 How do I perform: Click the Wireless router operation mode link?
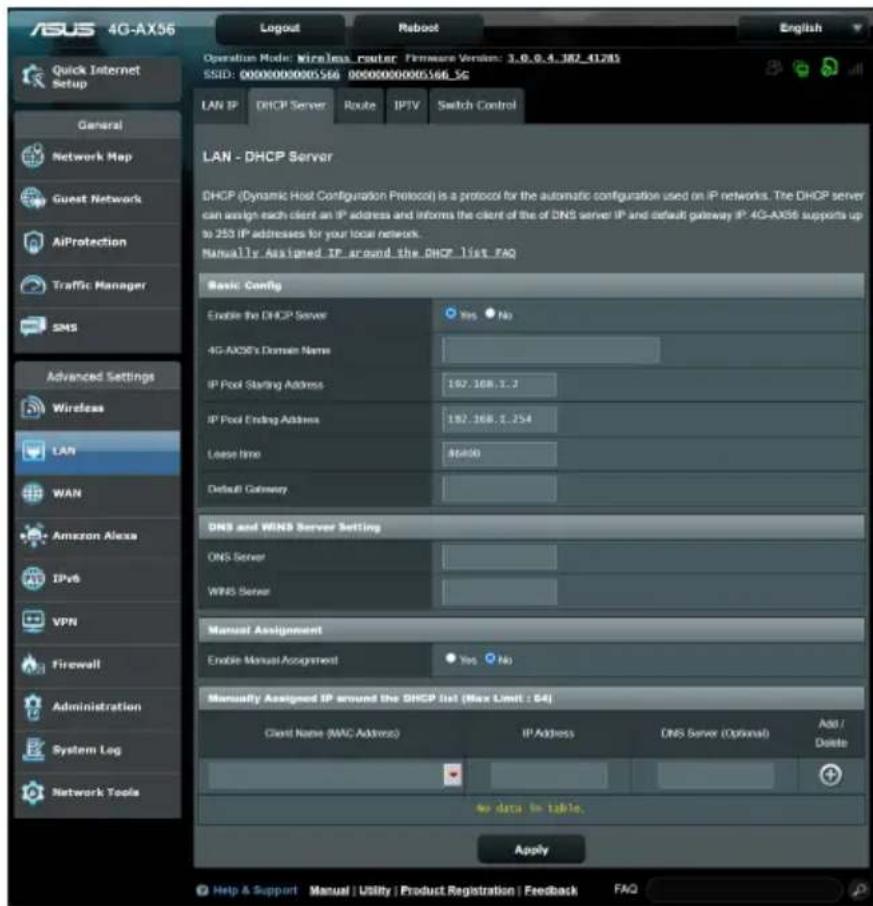347,58
